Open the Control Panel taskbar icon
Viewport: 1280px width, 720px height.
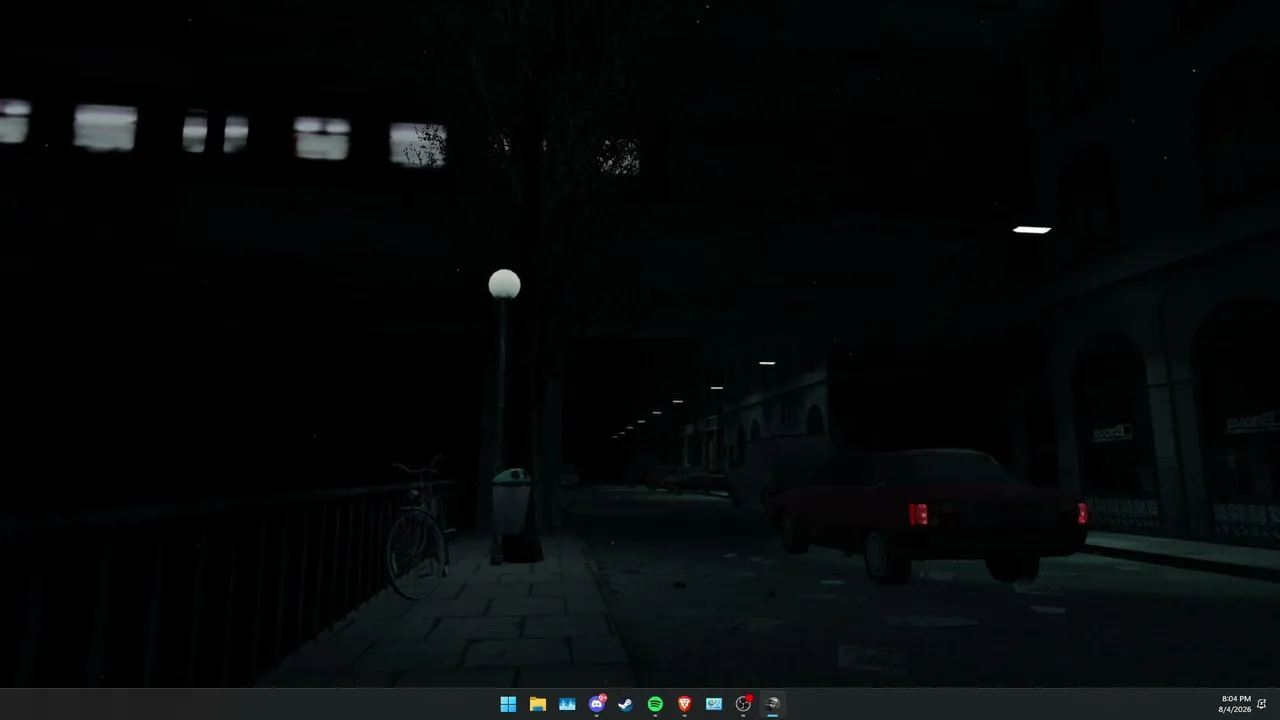point(714,704)
